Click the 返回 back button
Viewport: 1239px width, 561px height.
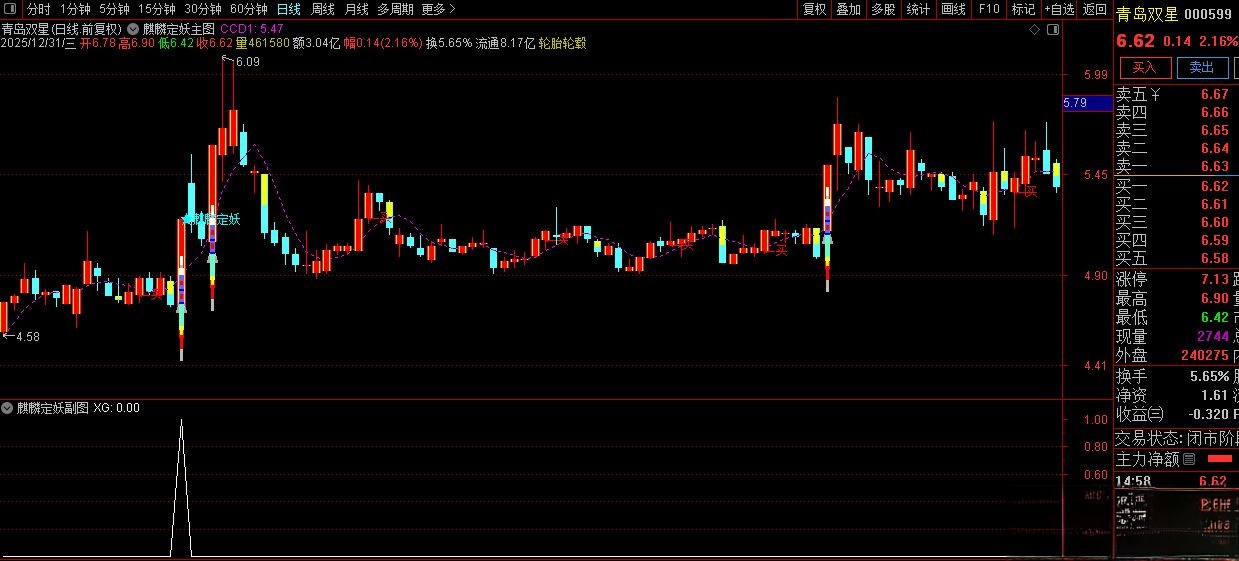pyautogui.click(x=1095, y=9)
